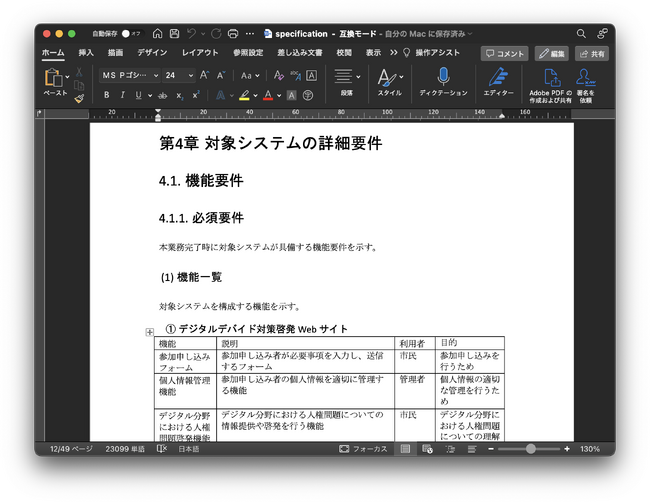Open the Draw tab
Viewport: 650px width, 503px height.
point(115,53)
